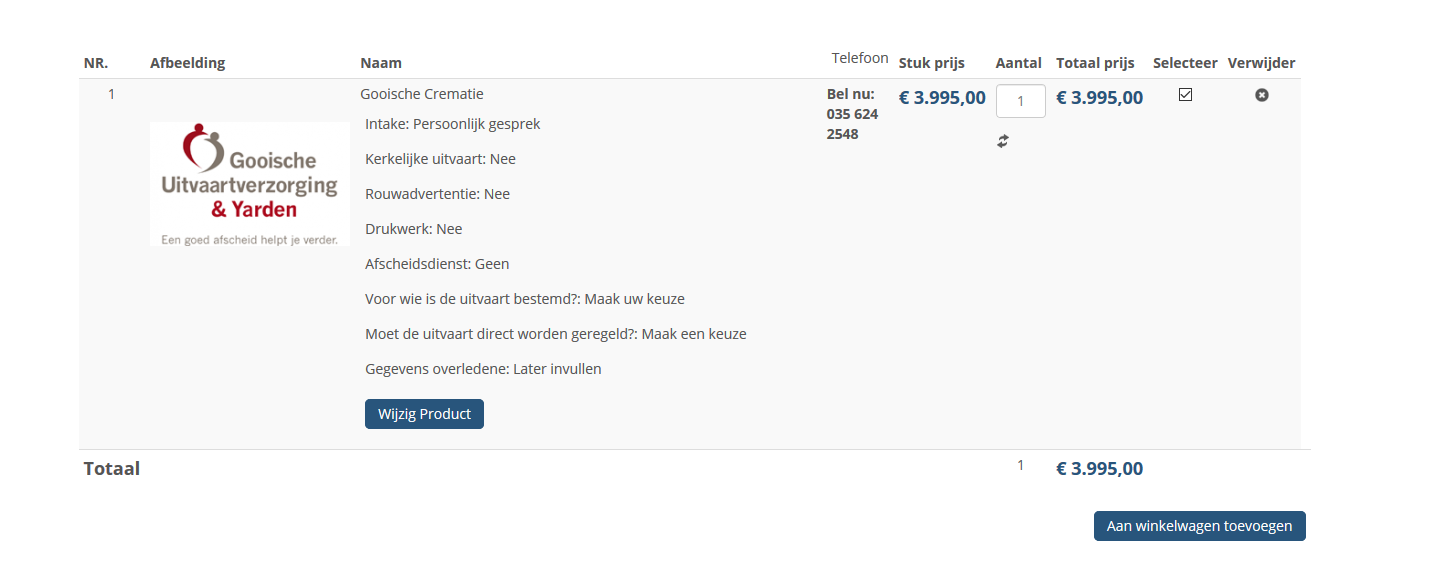The width and height of the screenshot is (1436, 587).
Task: Click the Telefoon column header
Action: (860, 59)
